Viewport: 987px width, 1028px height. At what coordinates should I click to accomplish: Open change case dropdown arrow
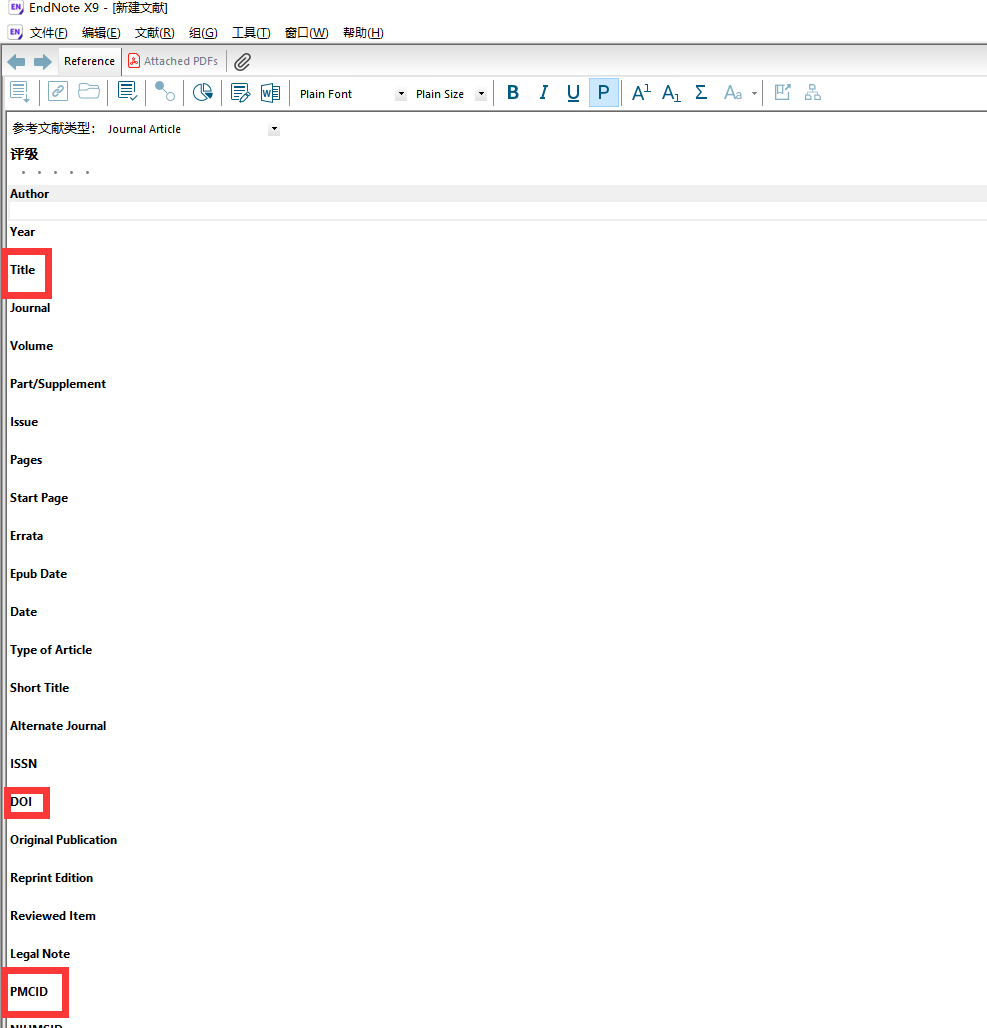click(x=754, y=94)
